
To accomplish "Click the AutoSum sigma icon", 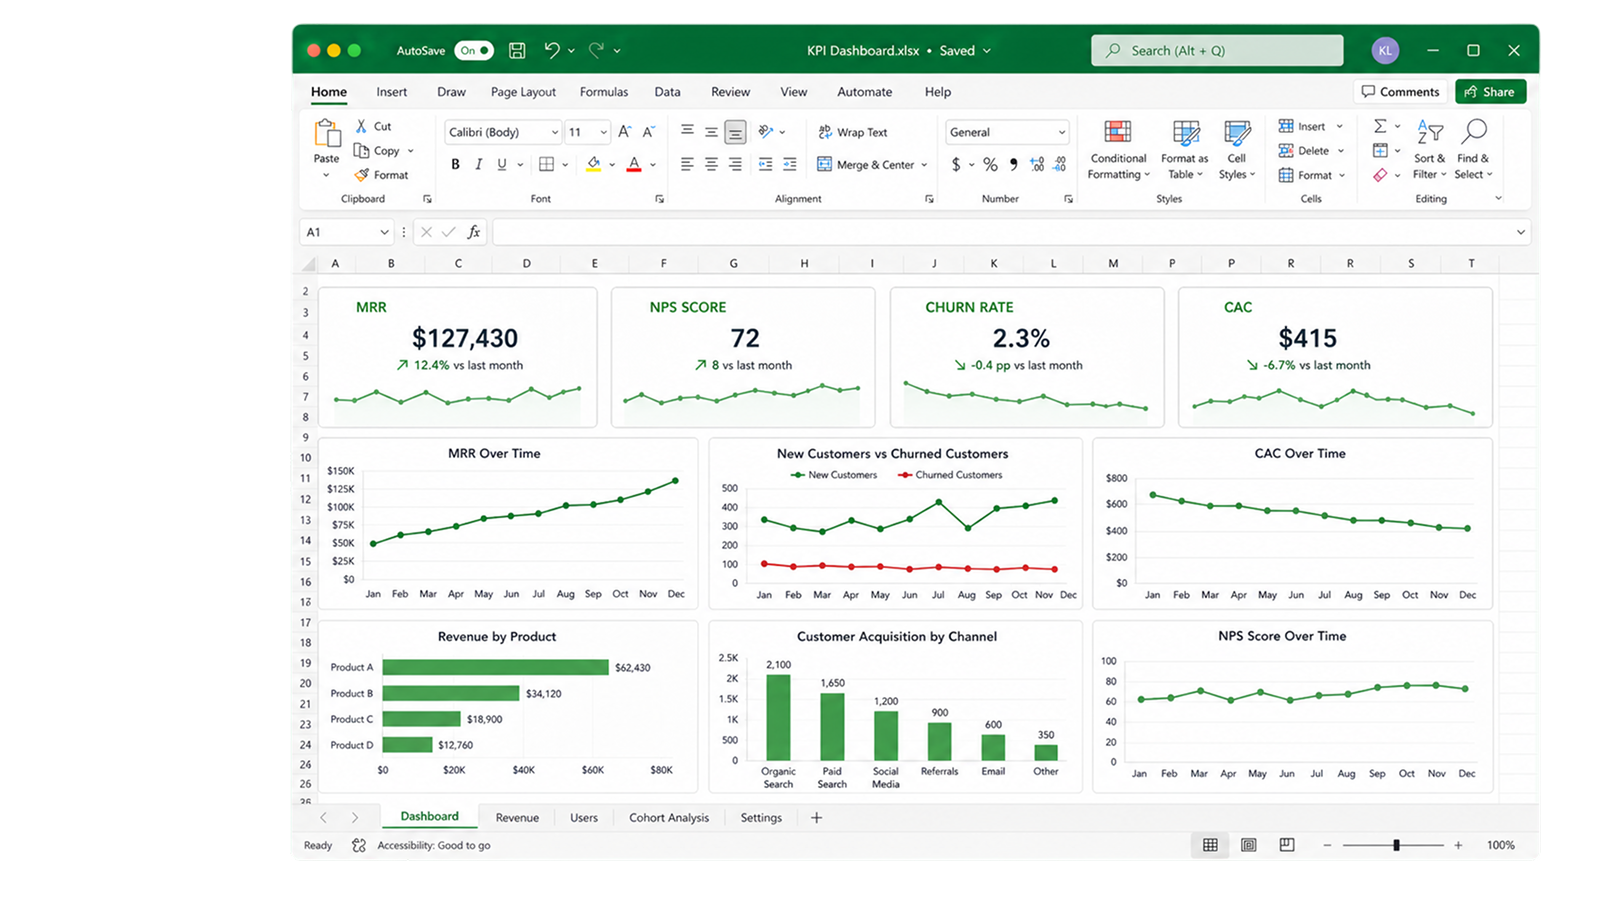I will click(x=1380, y=126).
